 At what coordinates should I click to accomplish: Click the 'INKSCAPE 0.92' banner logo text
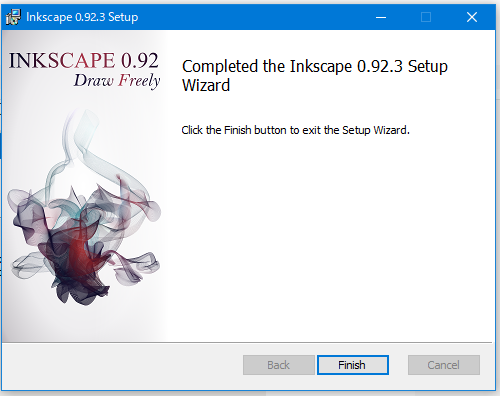83,60
